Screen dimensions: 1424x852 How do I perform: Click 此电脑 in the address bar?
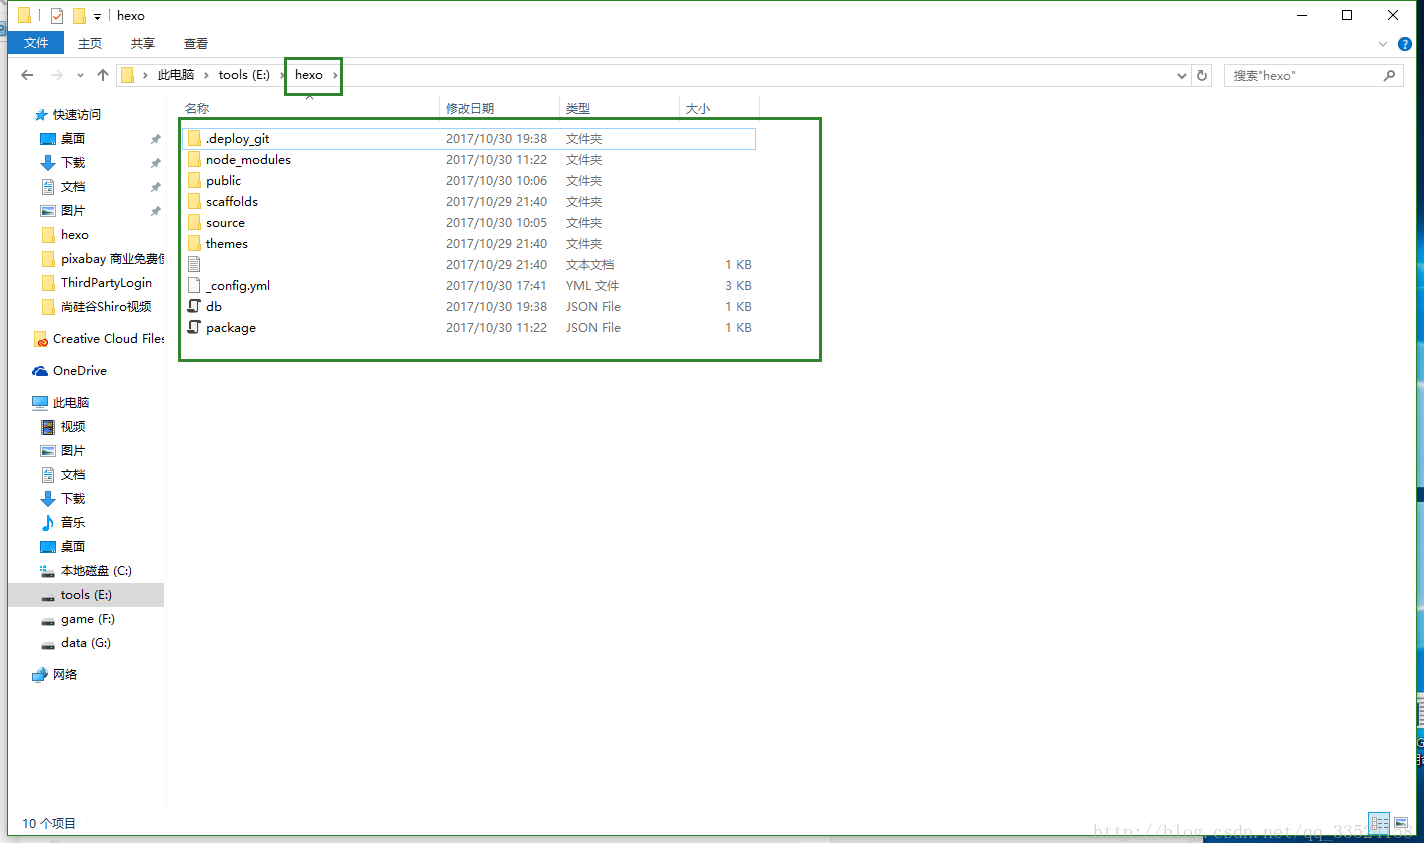click(x=176, y=75)
